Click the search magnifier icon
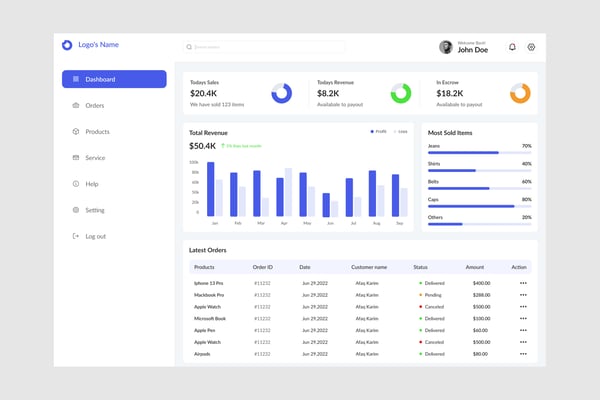 [x=189, y=47]
